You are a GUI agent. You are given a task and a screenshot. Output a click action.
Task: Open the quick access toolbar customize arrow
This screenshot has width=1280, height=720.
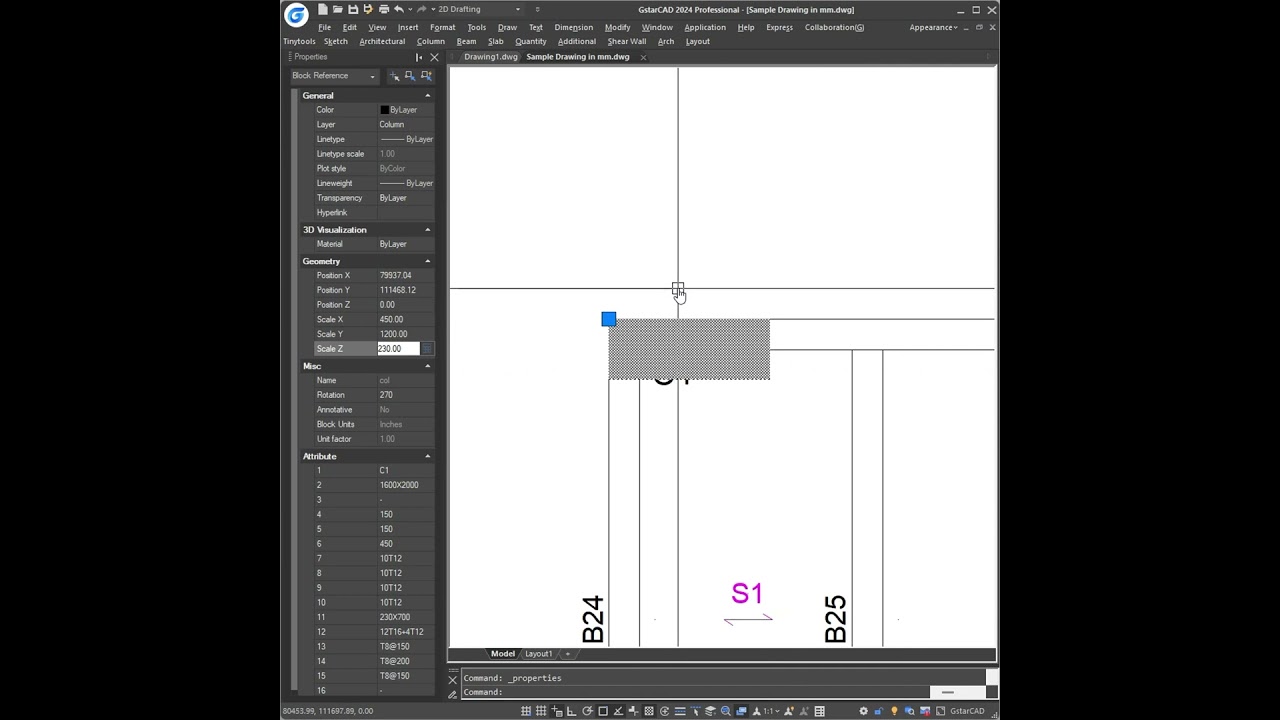point(537,9)
